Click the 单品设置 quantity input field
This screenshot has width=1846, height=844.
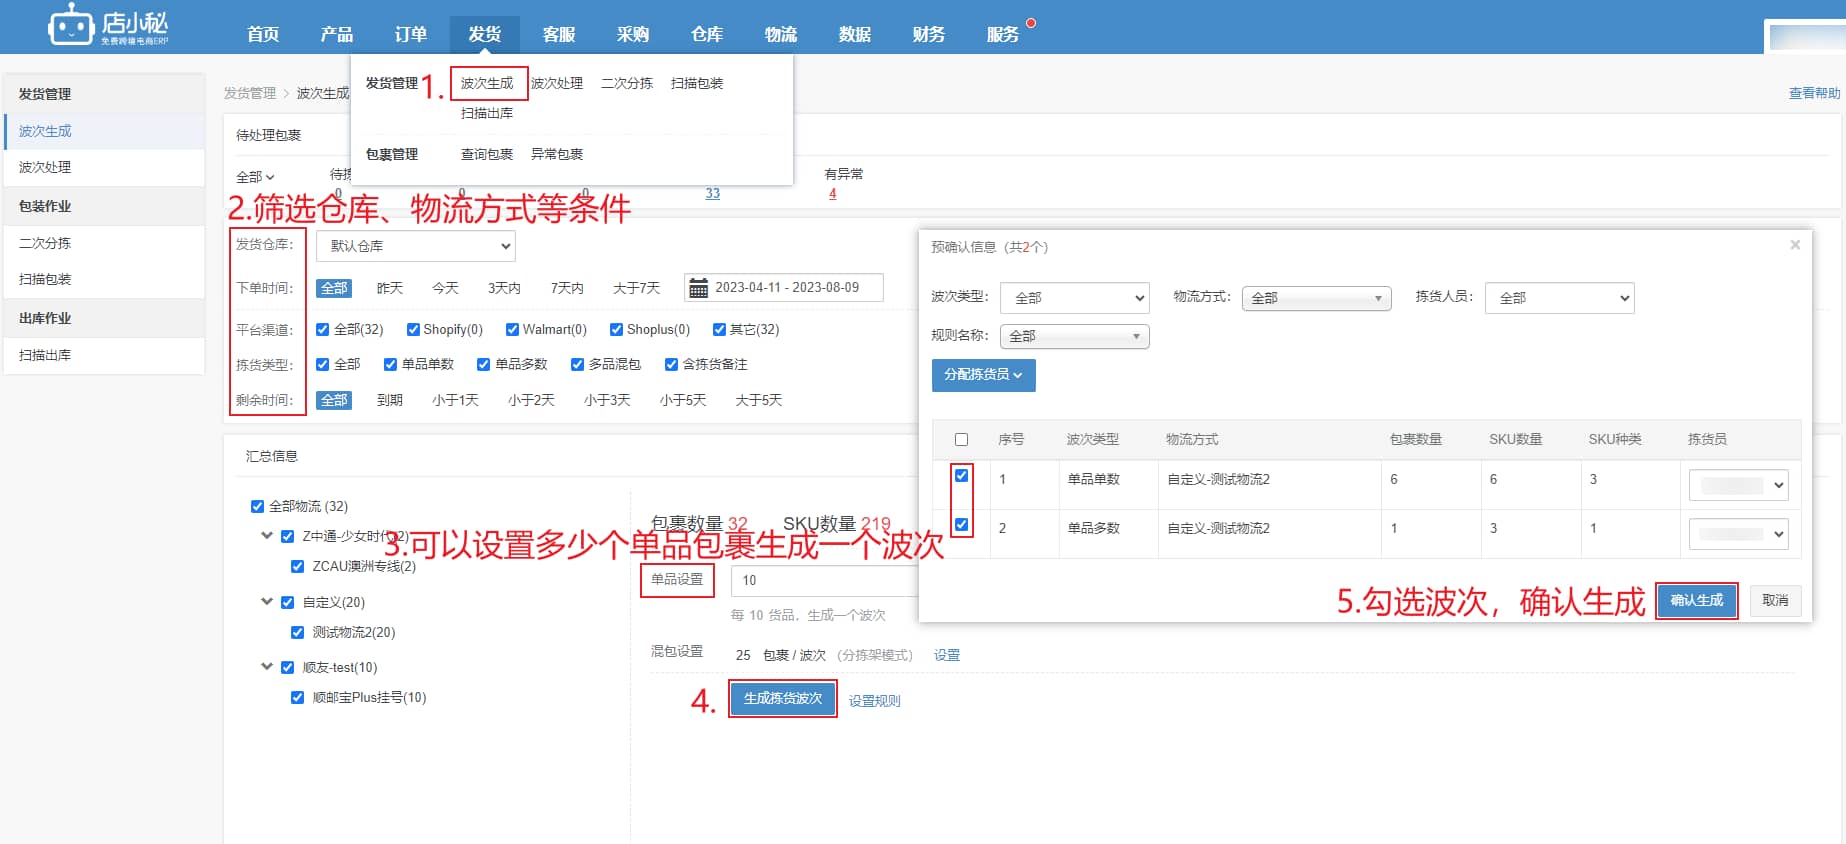pos(825,581)
